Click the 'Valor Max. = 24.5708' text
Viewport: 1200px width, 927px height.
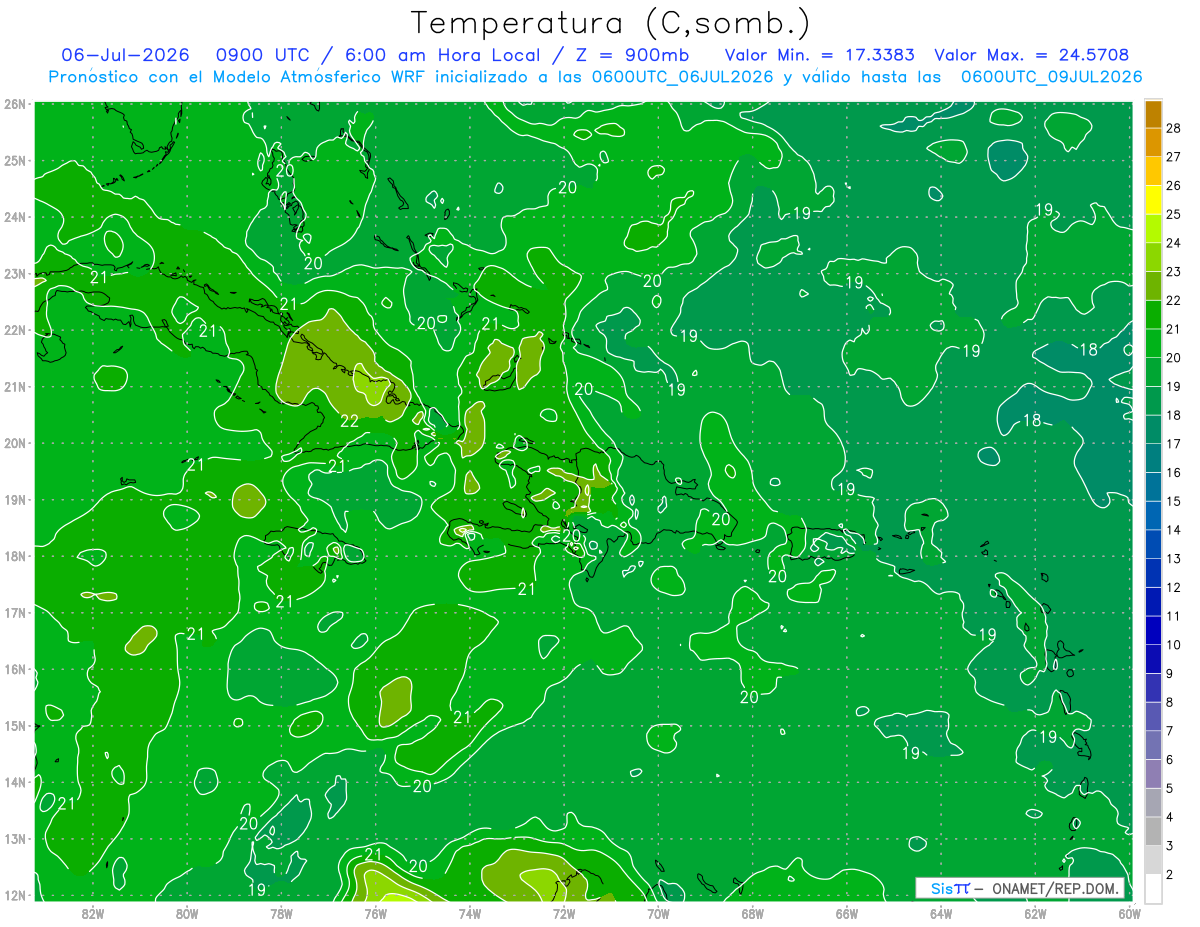[1031, 55]
